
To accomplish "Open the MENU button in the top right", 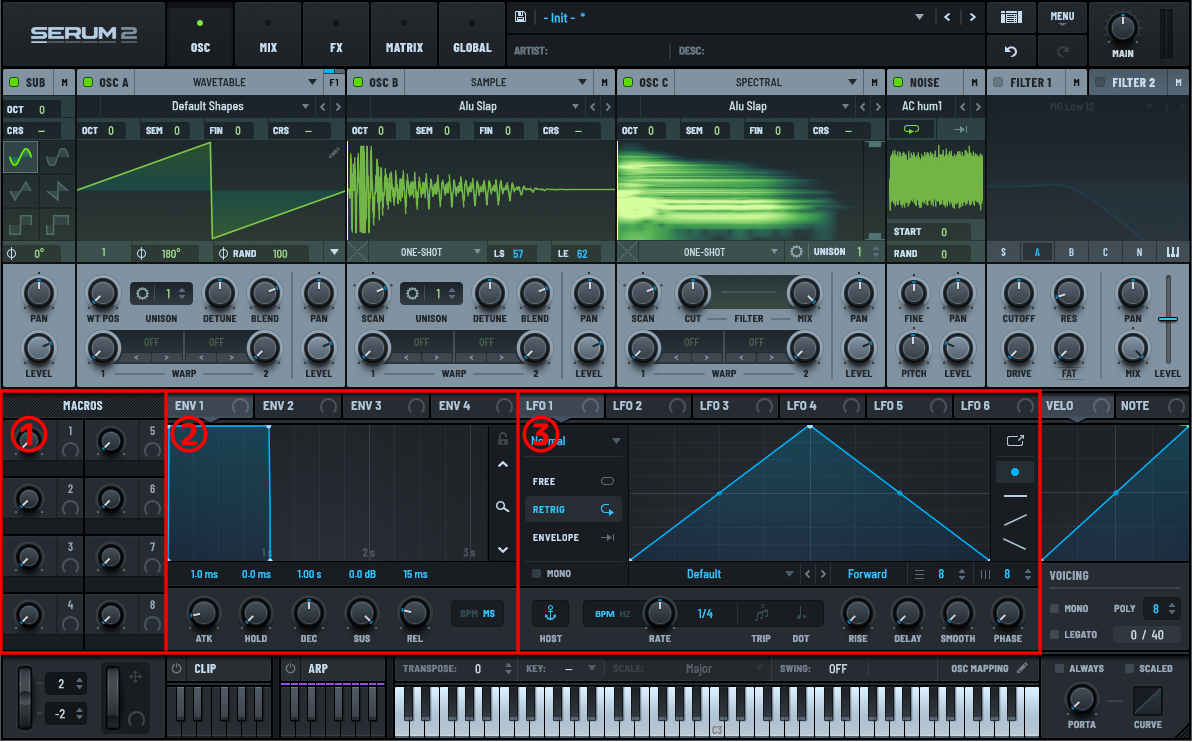I will pyautogui.click(x=1062, y=17).
